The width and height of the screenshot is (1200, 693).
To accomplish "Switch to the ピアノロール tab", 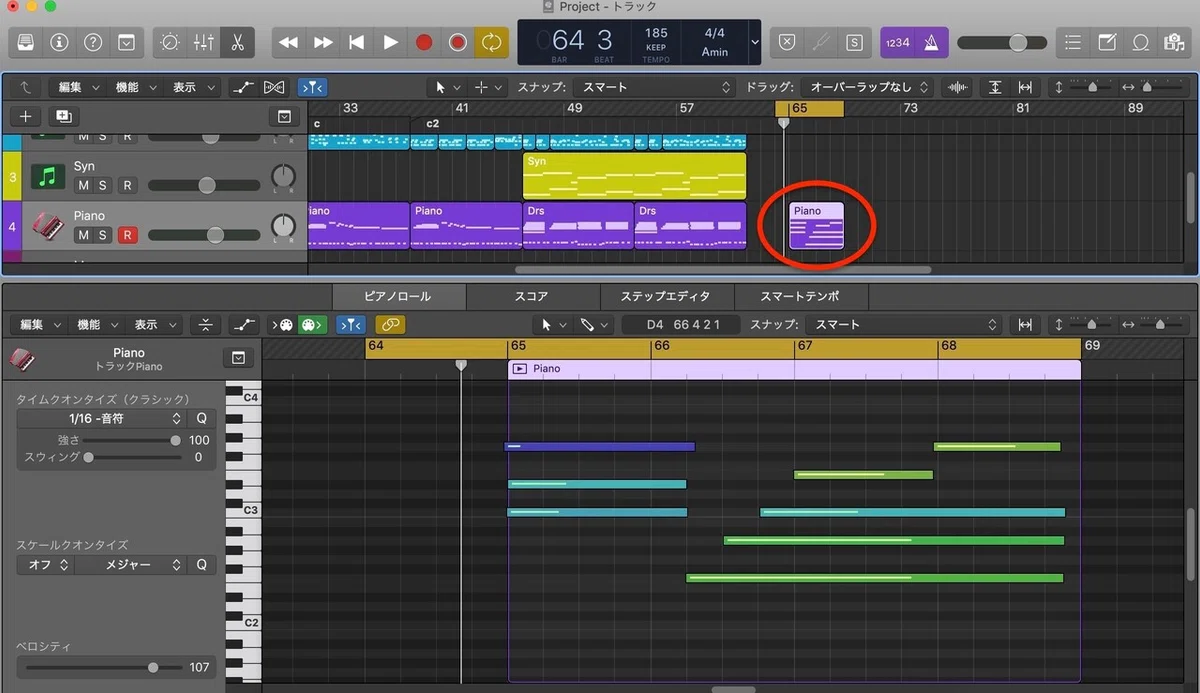I will (x=398, y=296).
